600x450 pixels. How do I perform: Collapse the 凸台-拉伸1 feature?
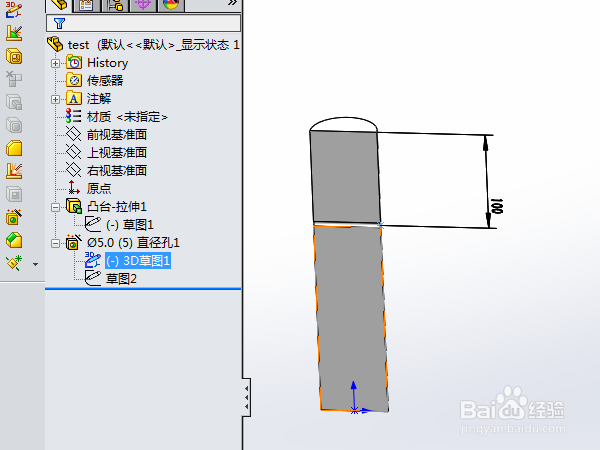click(x=55, y=207)
